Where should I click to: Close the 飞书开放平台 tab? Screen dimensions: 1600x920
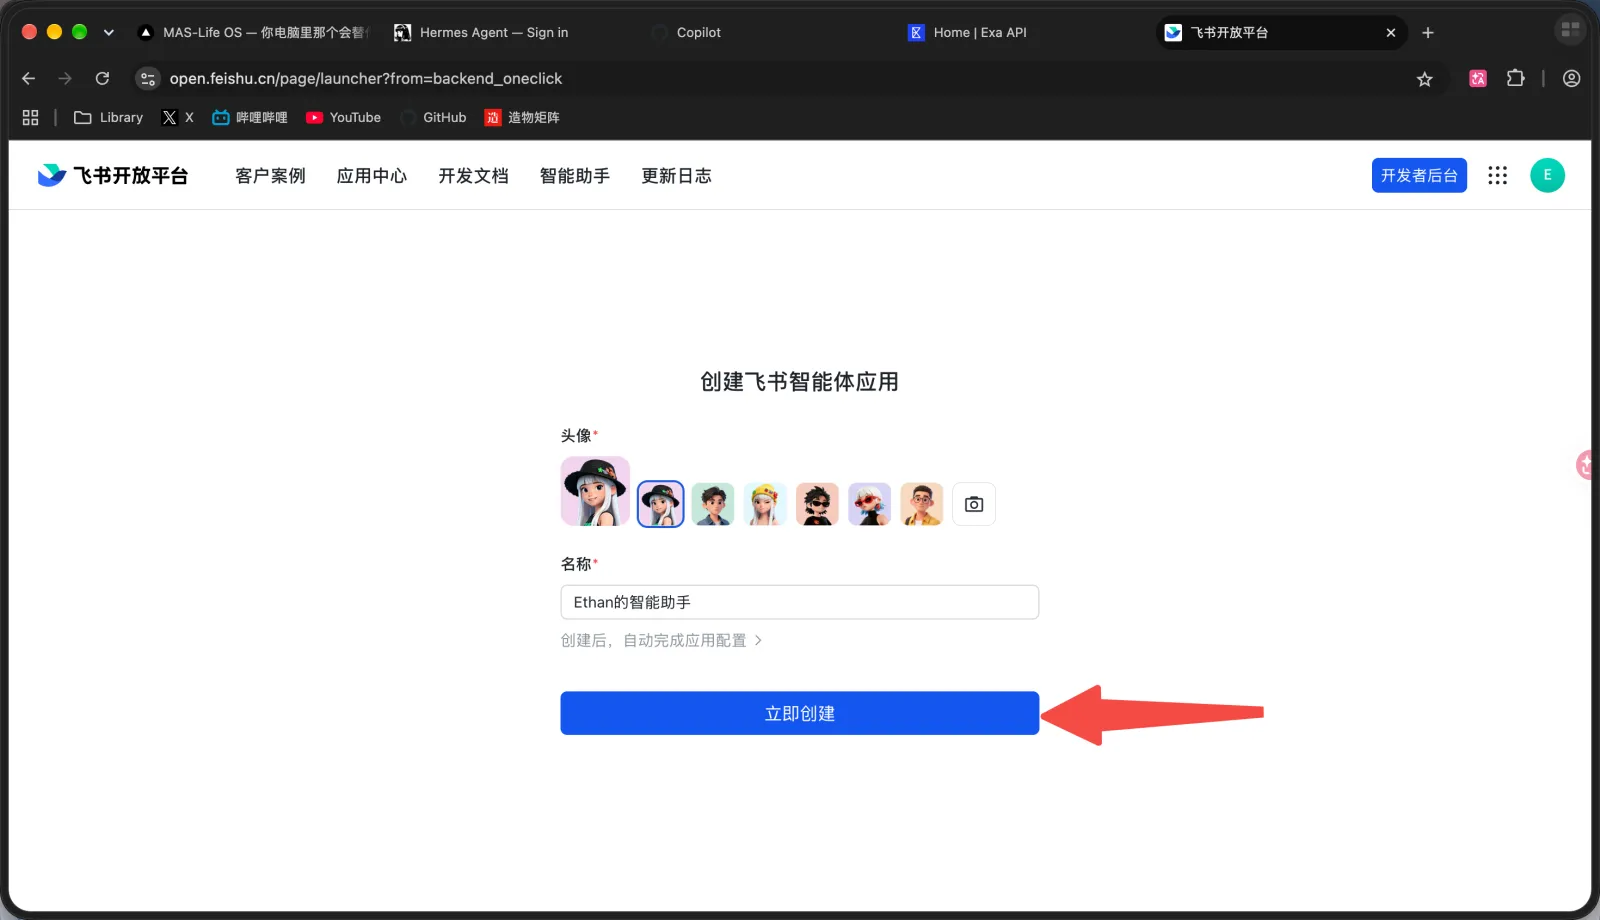pyautogui.click(x=1391, y=33)
